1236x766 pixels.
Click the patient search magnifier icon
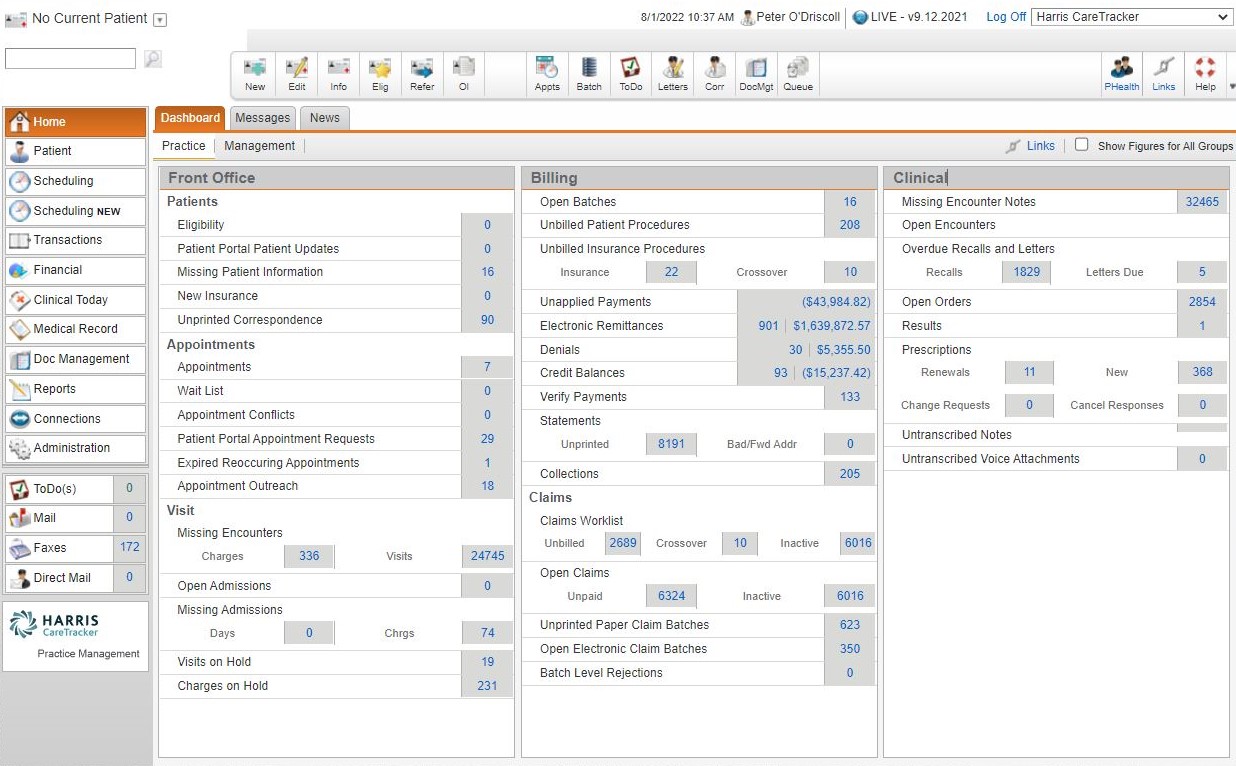pyautogui.click(x=152, y=59)
